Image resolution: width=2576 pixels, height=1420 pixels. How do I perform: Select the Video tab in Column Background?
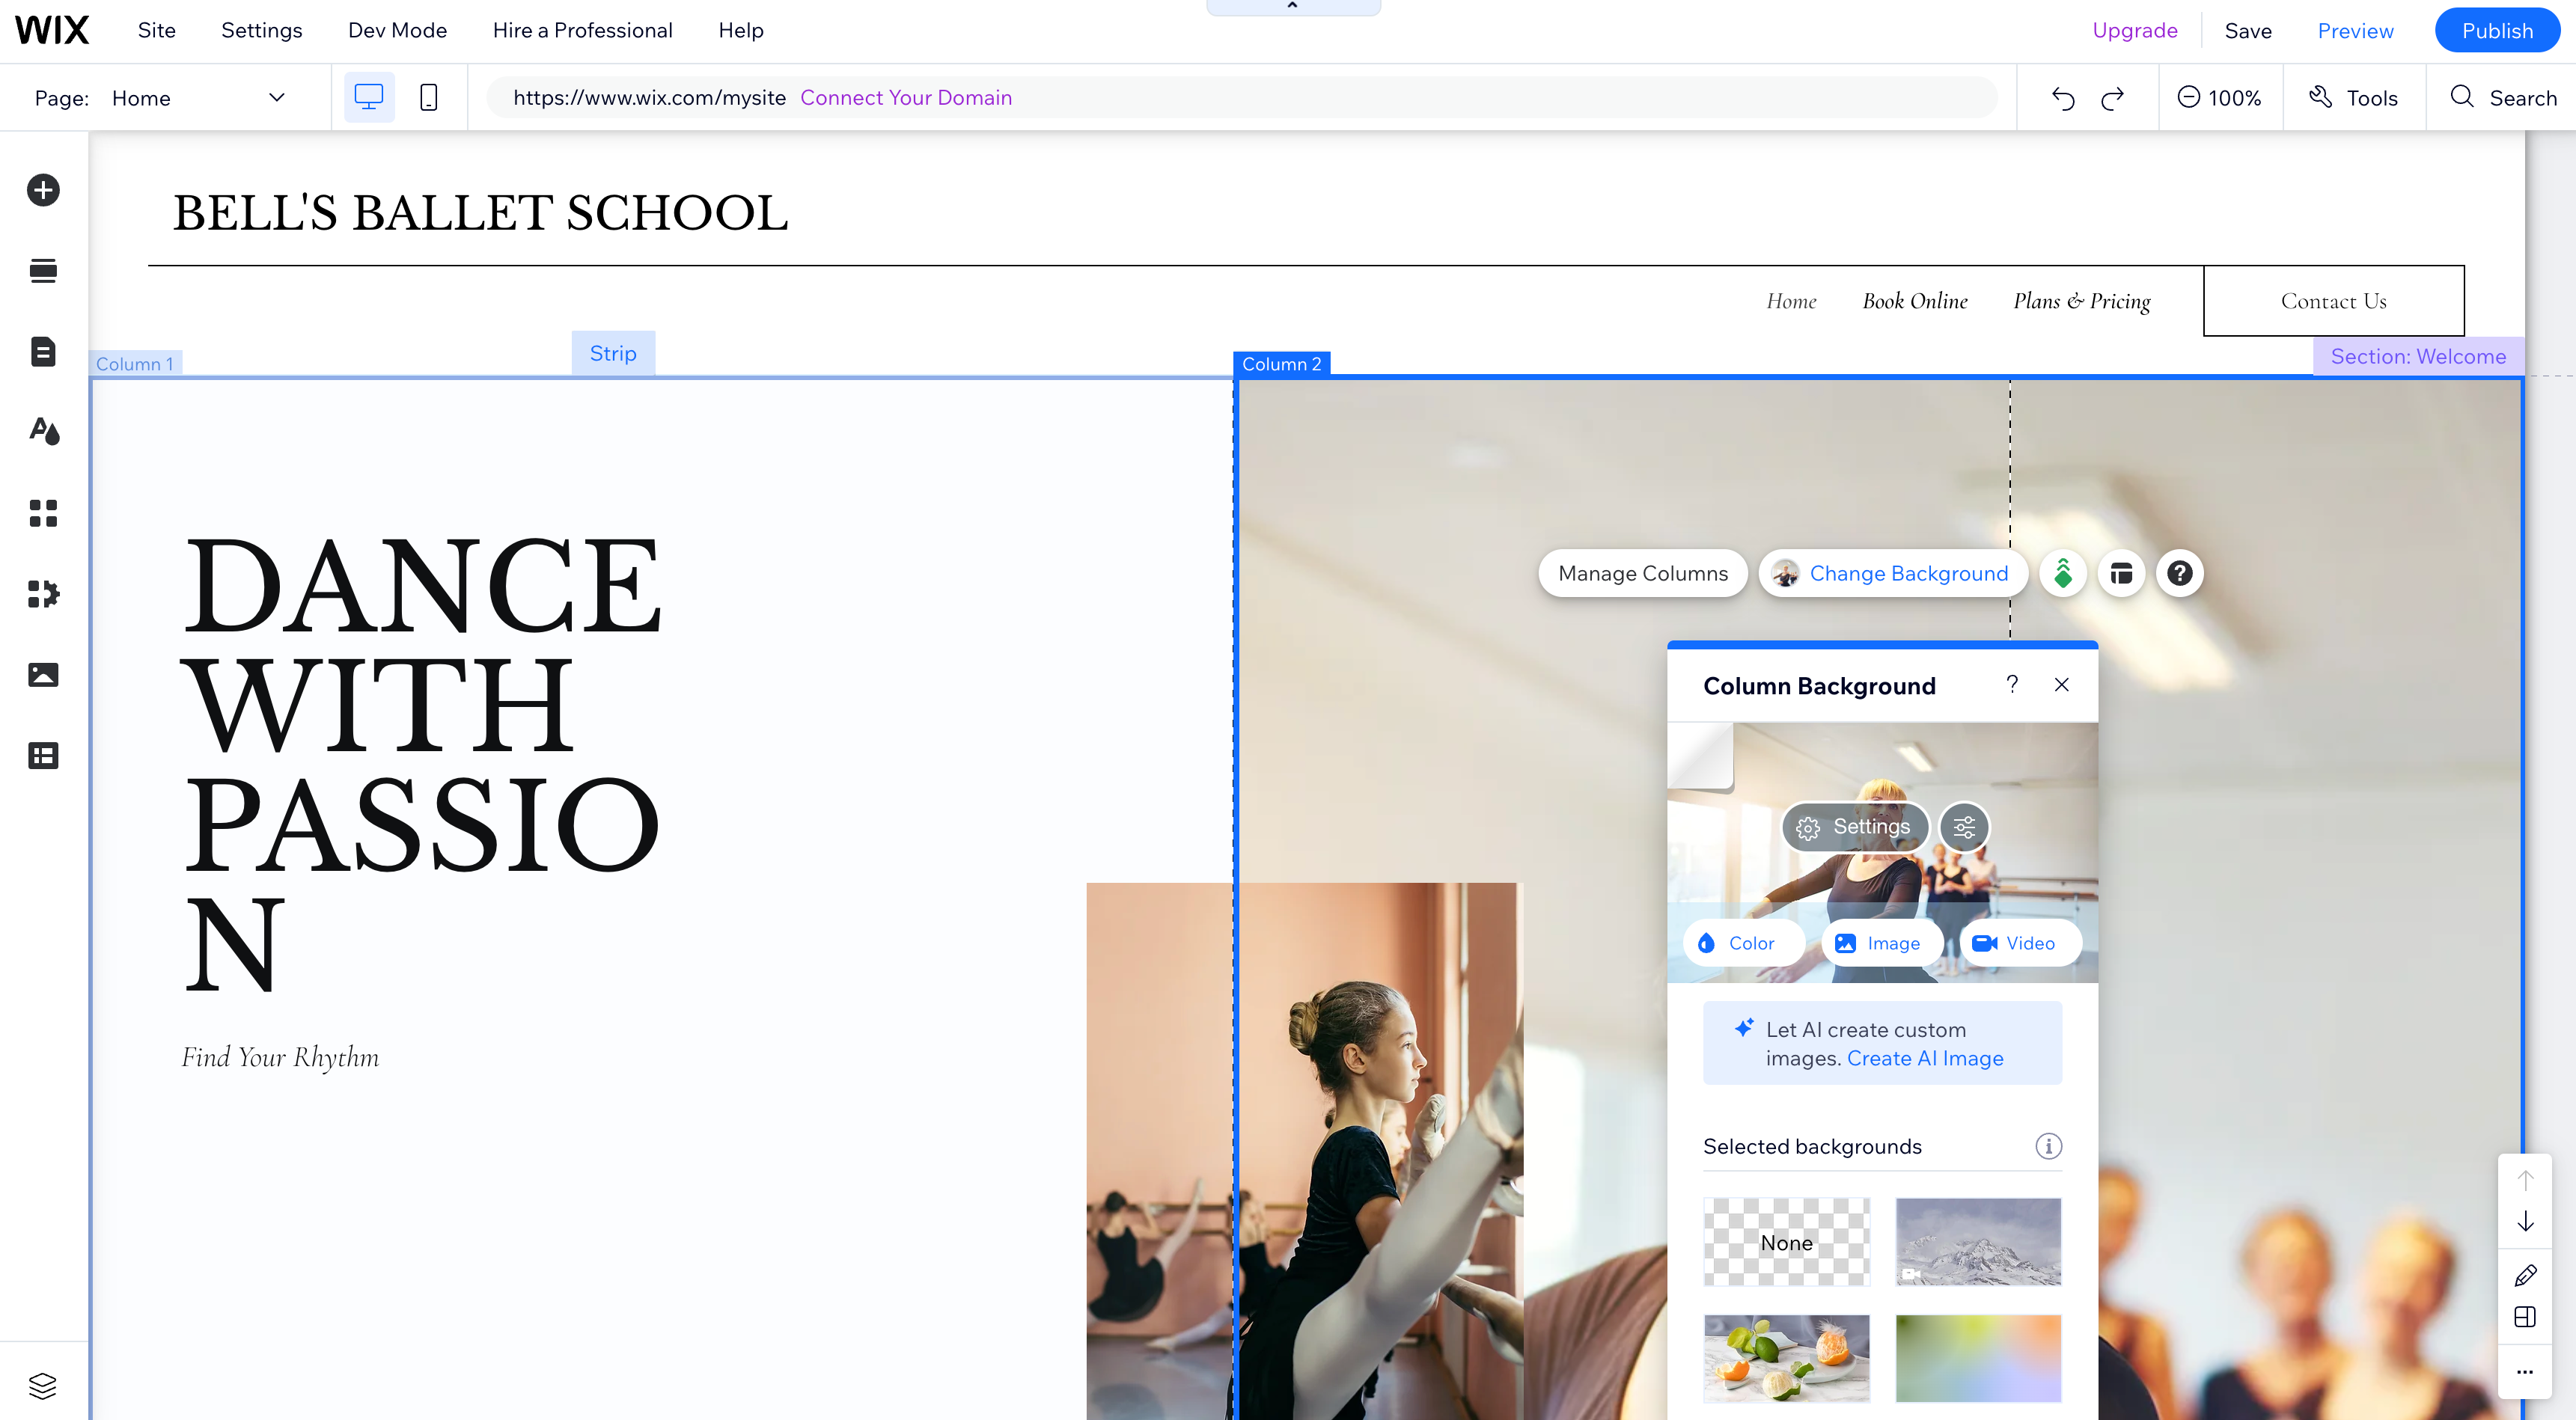coord(2013,943)
